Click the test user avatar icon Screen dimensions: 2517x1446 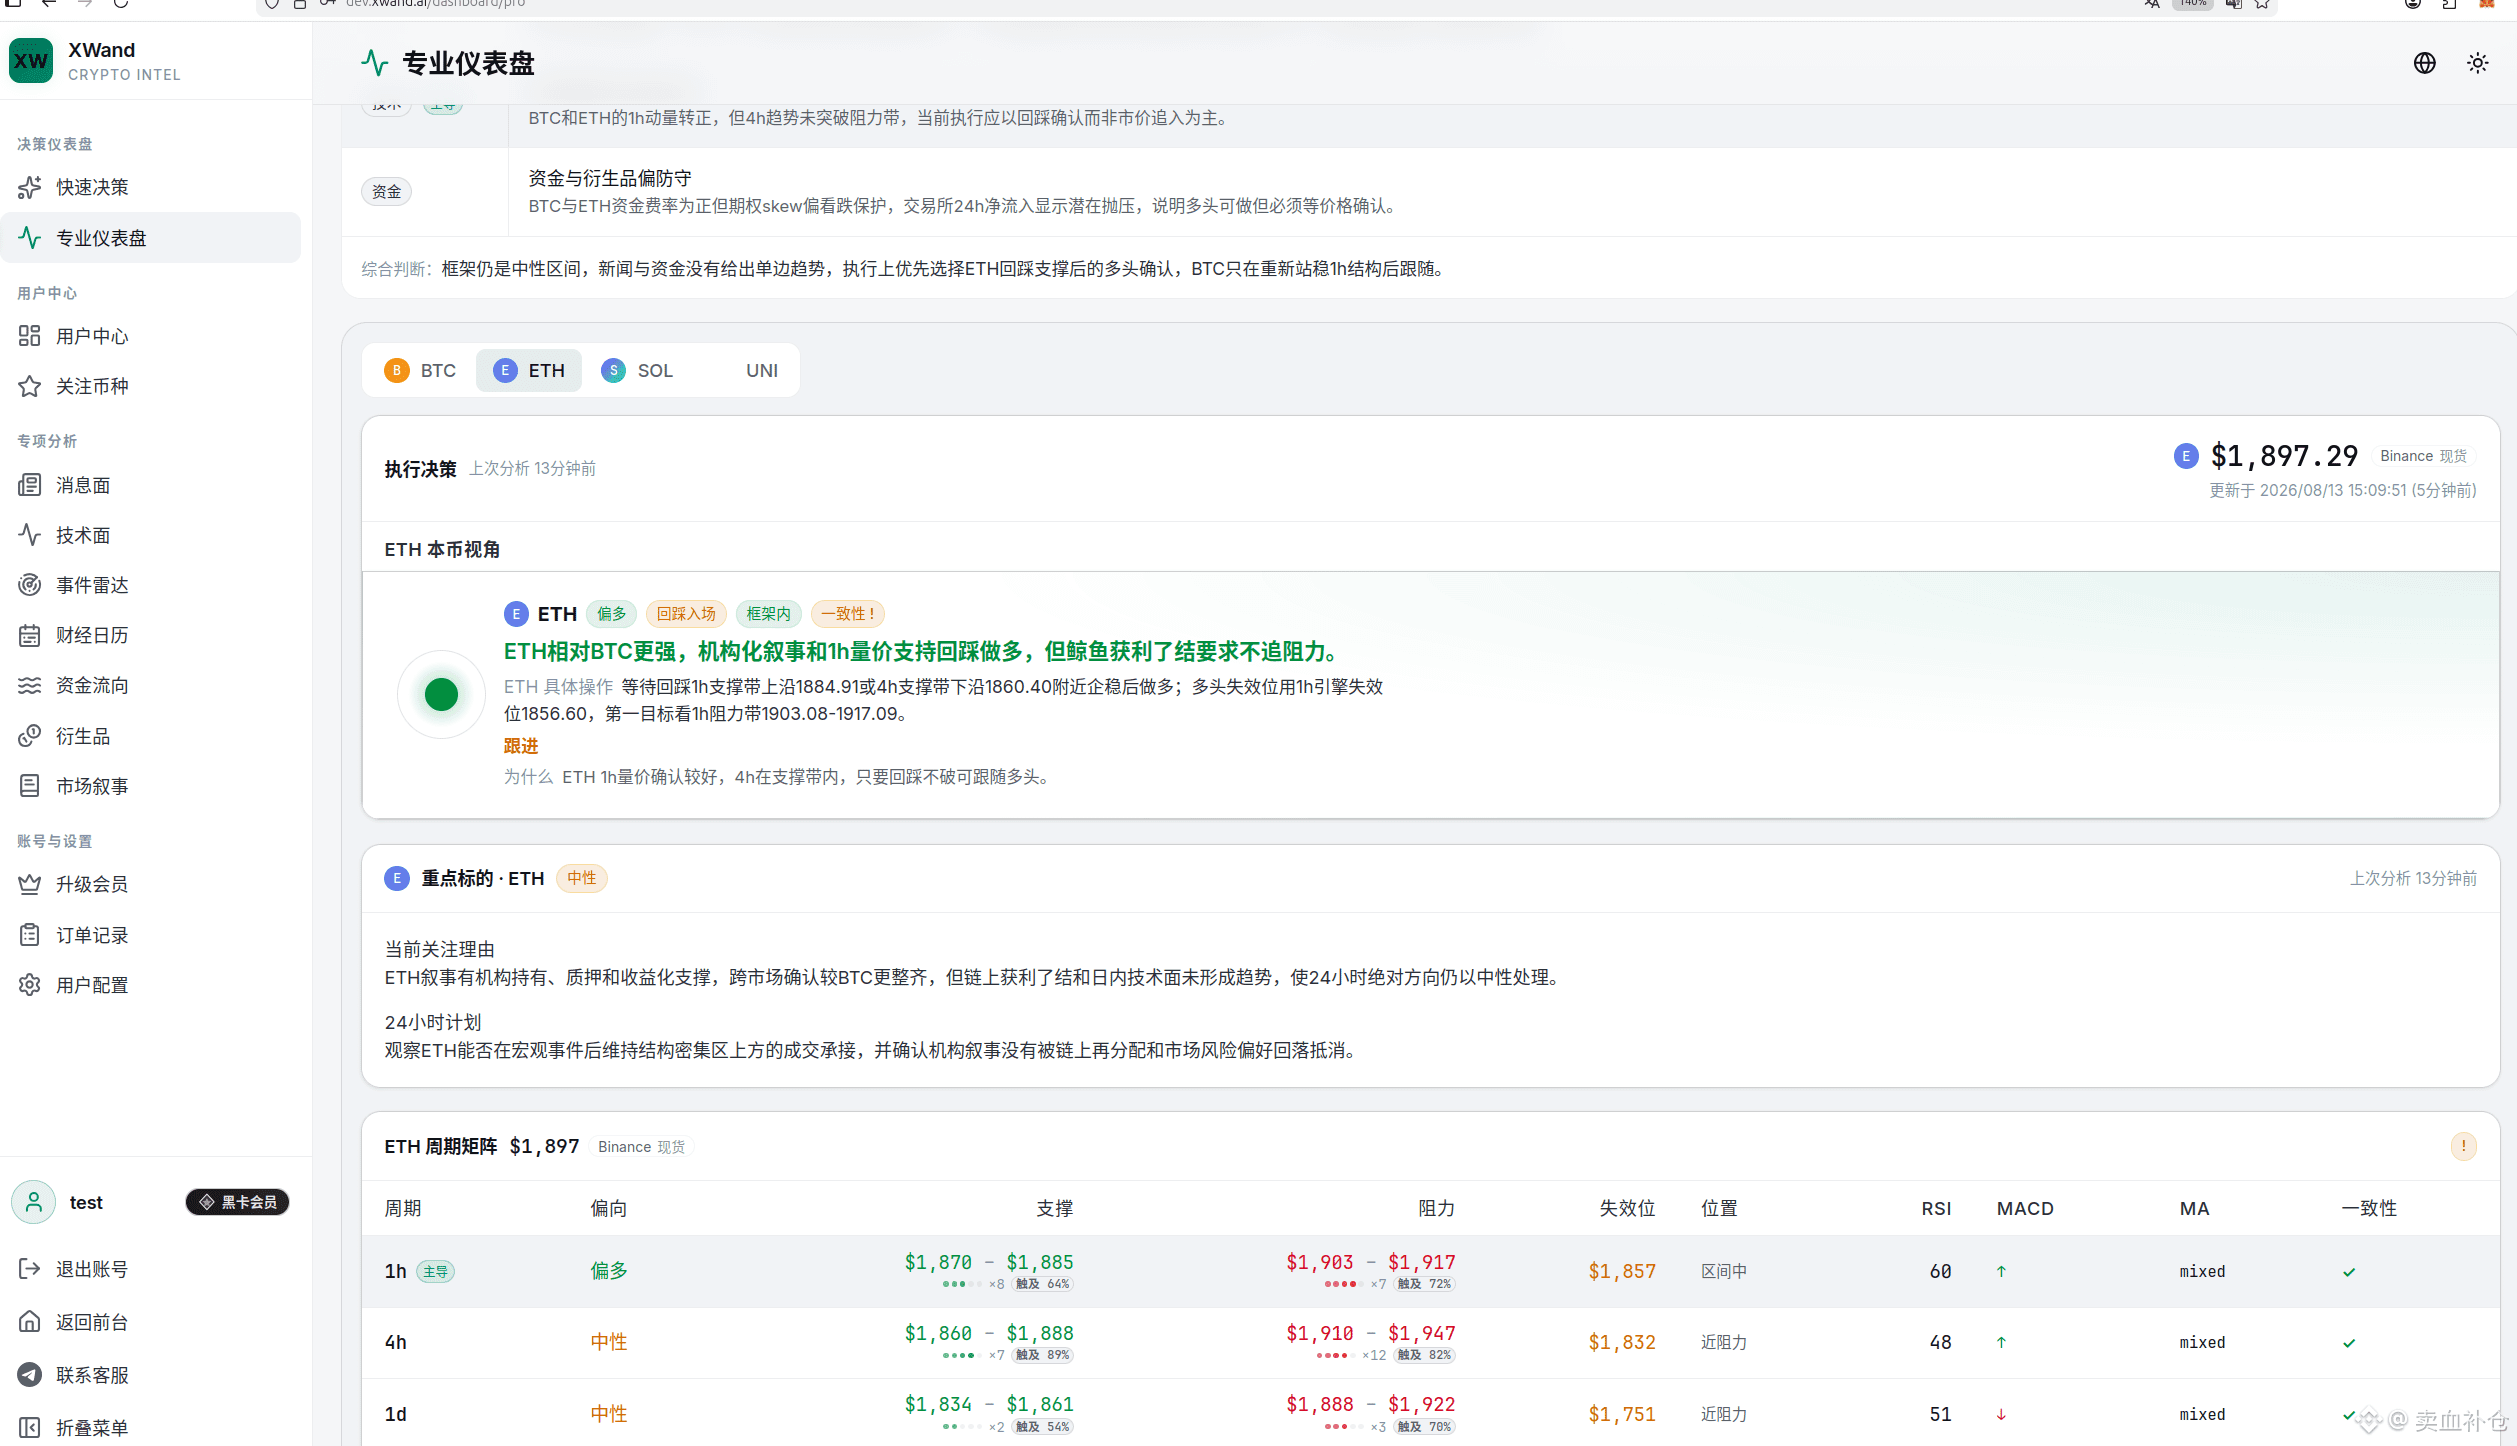pyautogui.click(x=34, y=1202)
